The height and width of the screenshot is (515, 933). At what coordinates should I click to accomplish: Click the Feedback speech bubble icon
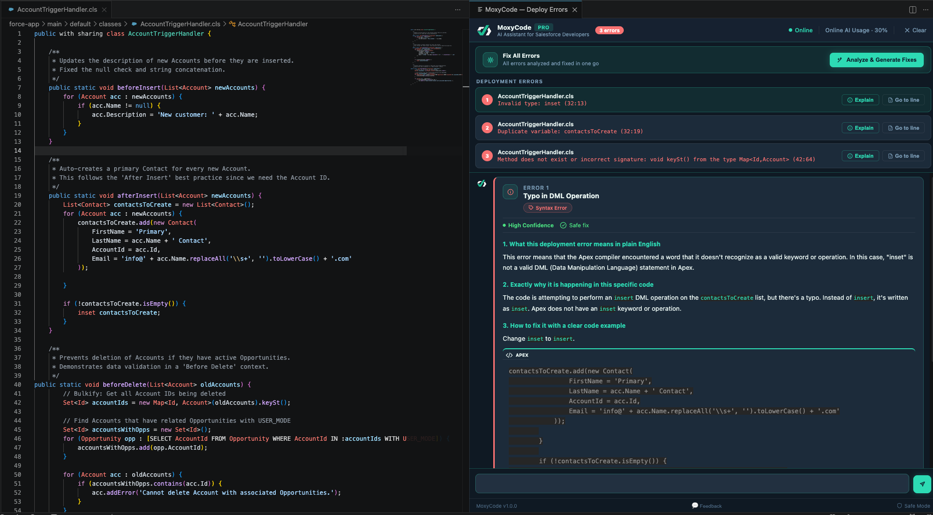[694, 505]
